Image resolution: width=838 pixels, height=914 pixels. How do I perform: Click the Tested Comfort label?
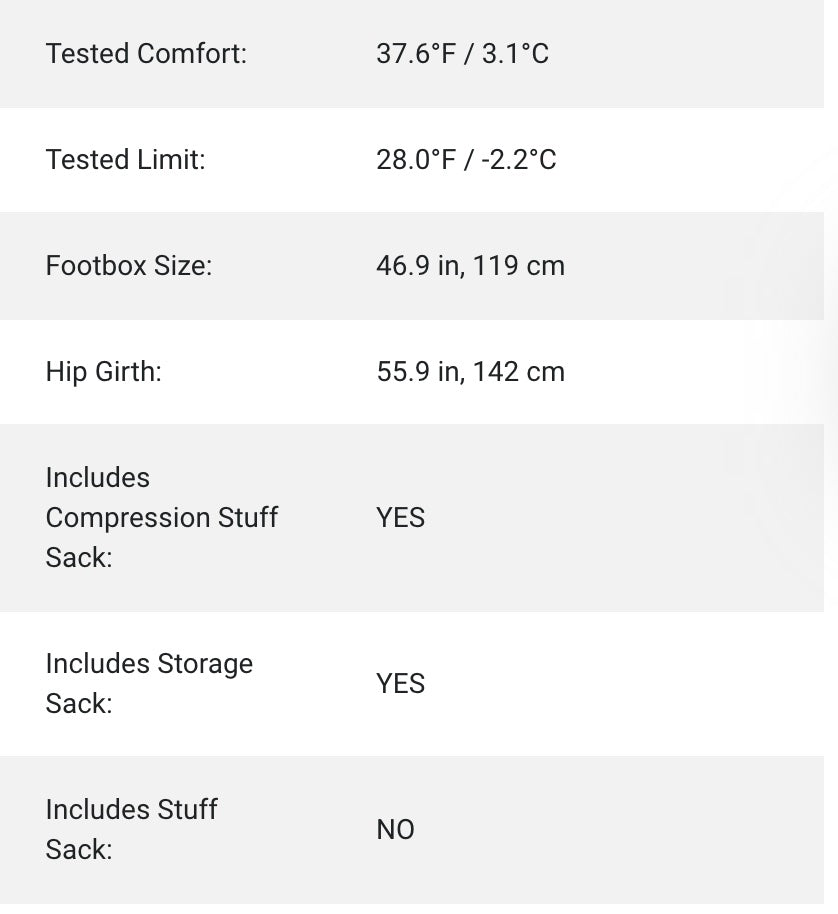[x=146, y=54]
